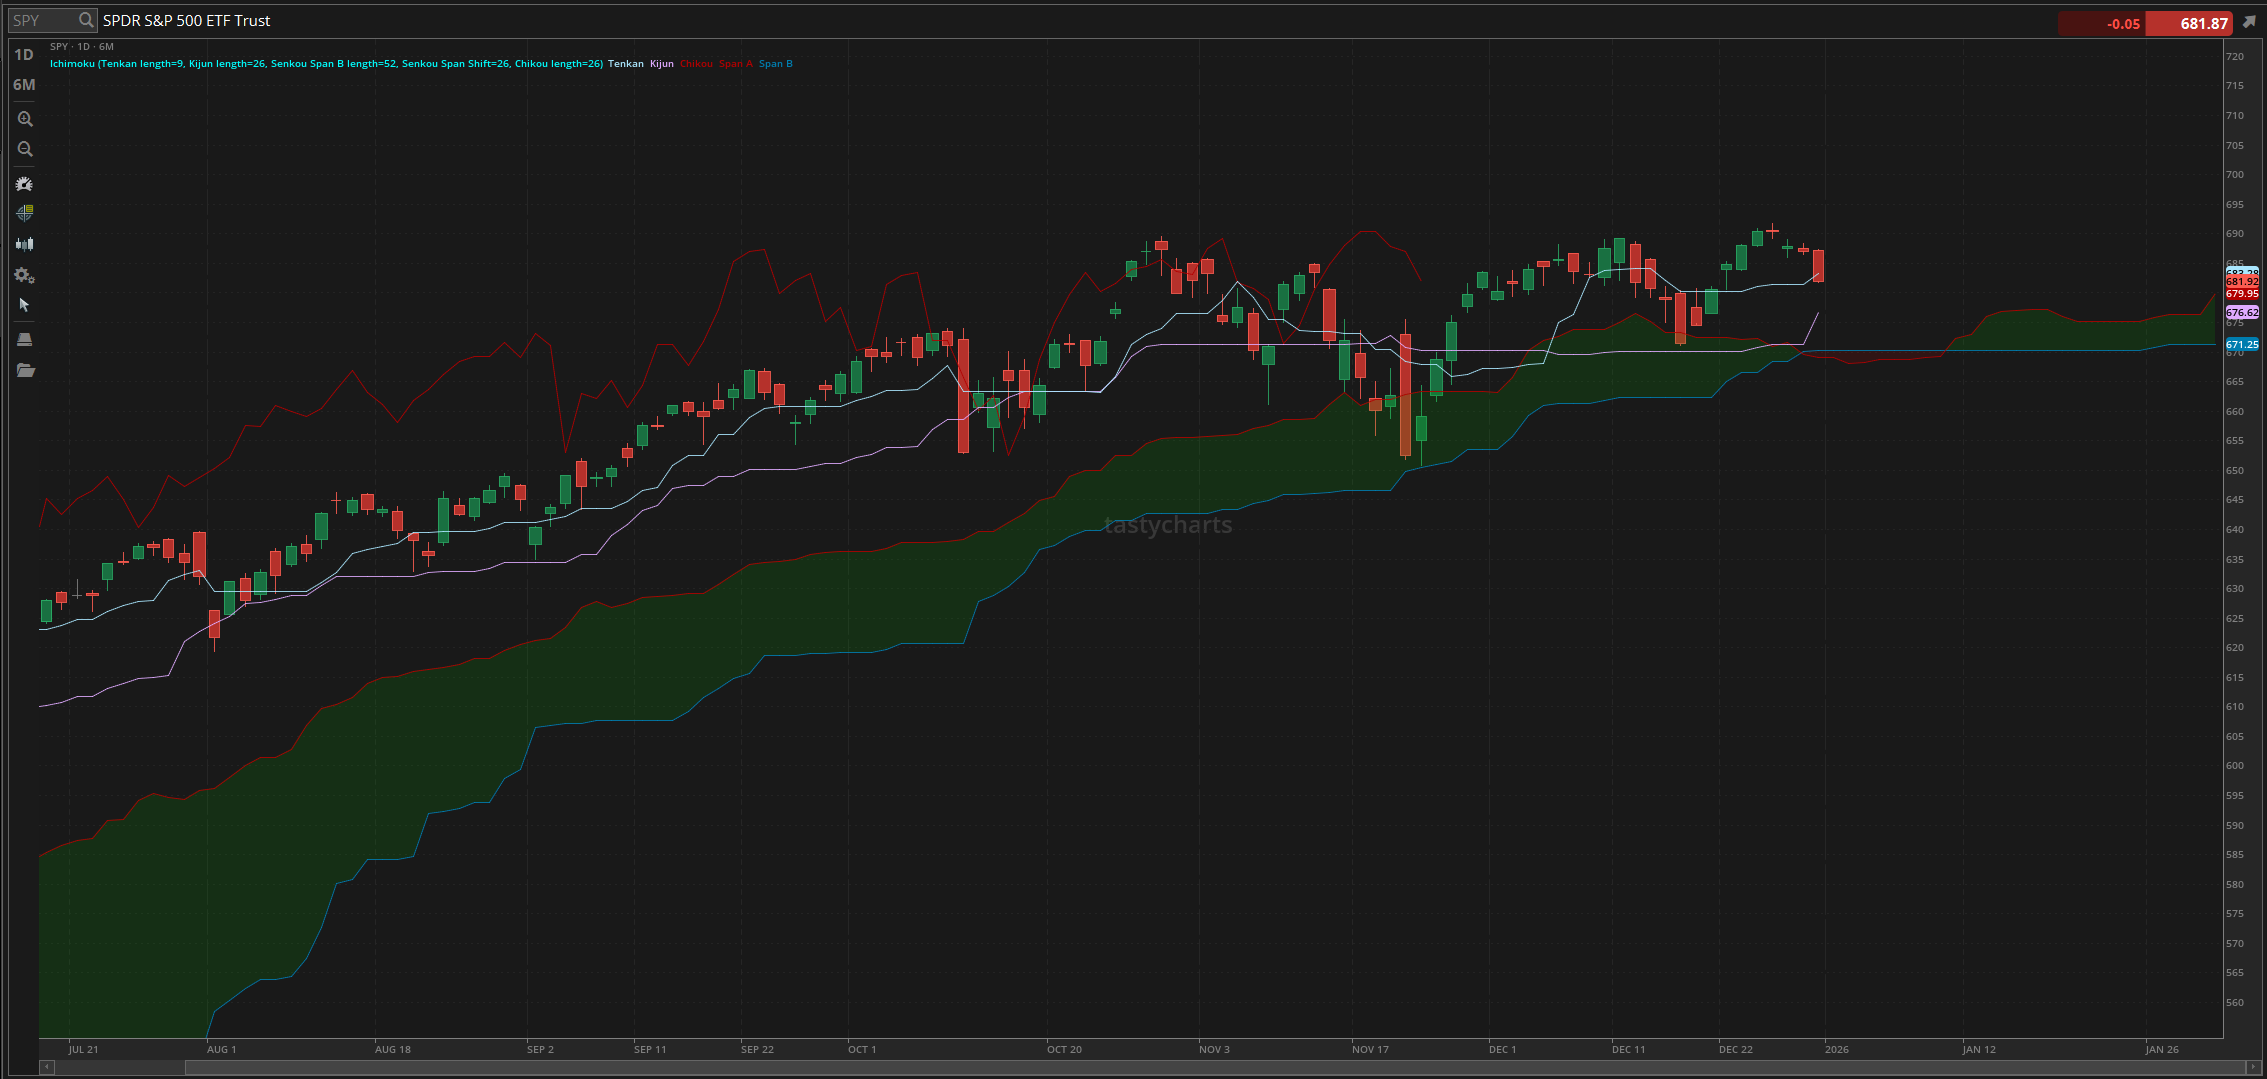Click the scrollbar left arrow button
Screen dimensions: 2267x1079
(45, 1068)
